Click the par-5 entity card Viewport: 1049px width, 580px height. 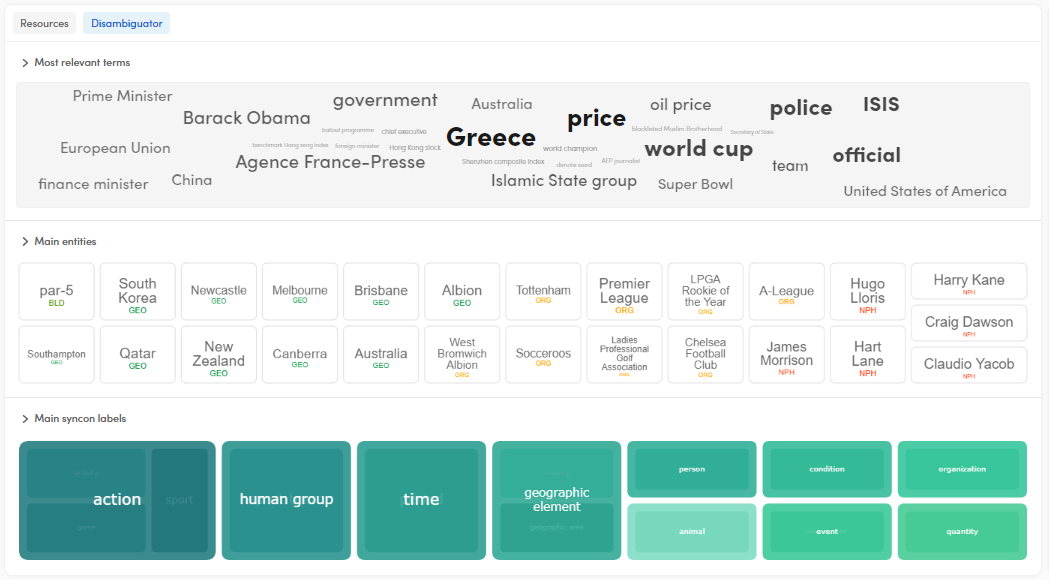coord(57,292)
